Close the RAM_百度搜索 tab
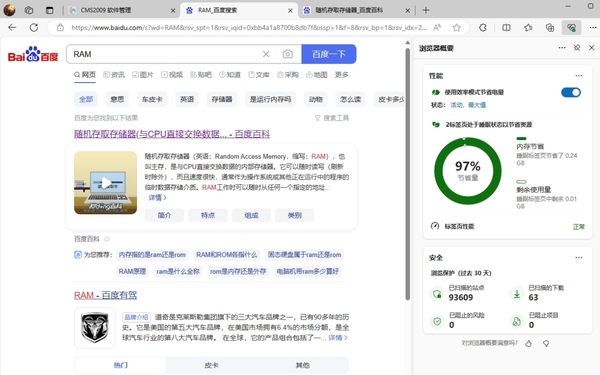The width and height of the screenshot is (600, 375). [x=290, y=11]
